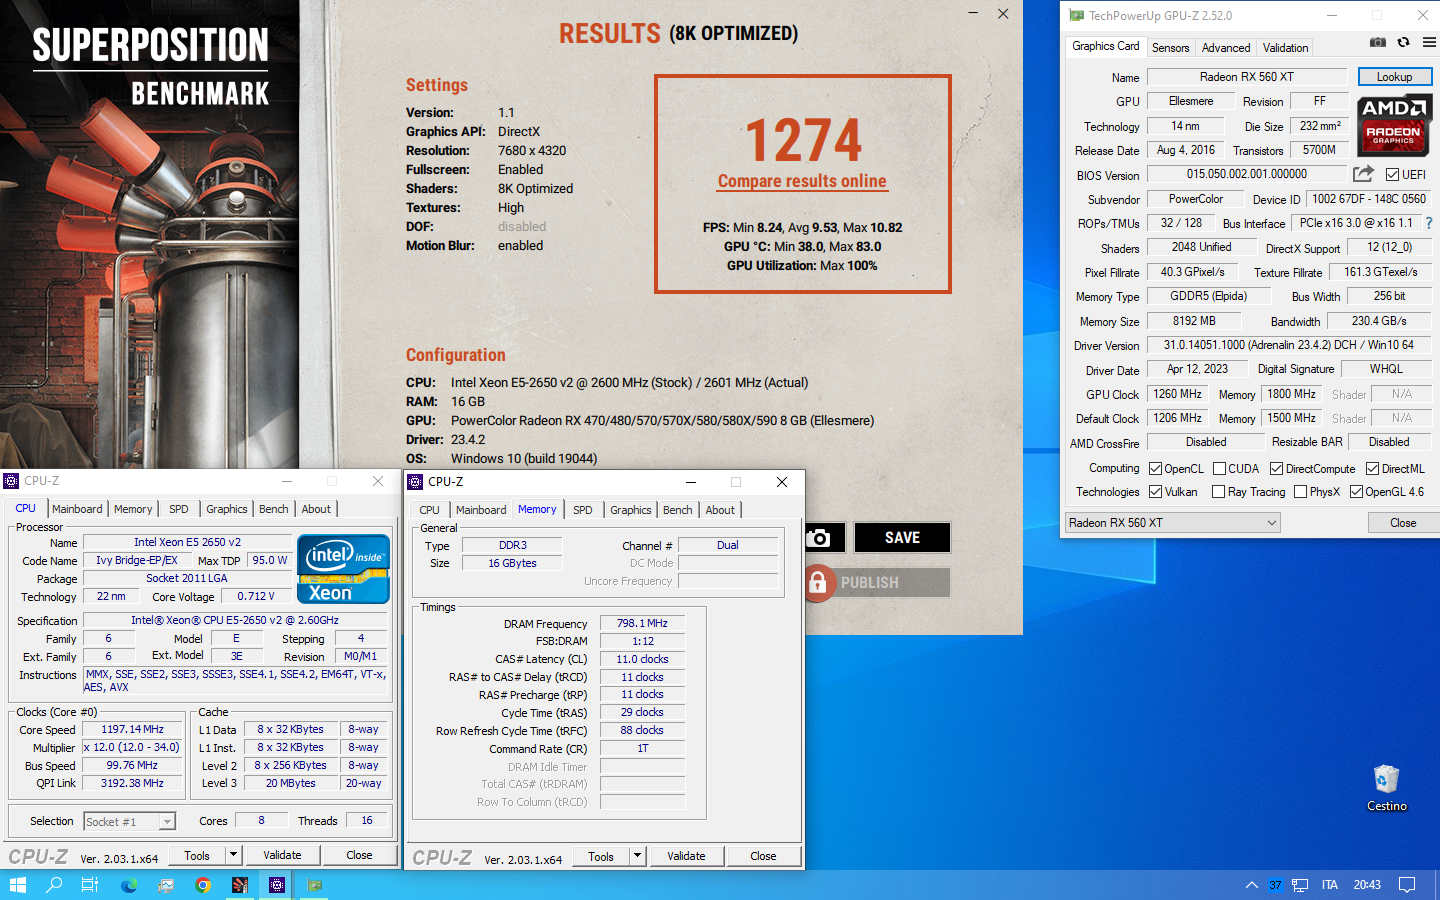Toggle the OpenCL checkbox
The width and height of the screenshot is (1440, 900).
pos(1155,469)
